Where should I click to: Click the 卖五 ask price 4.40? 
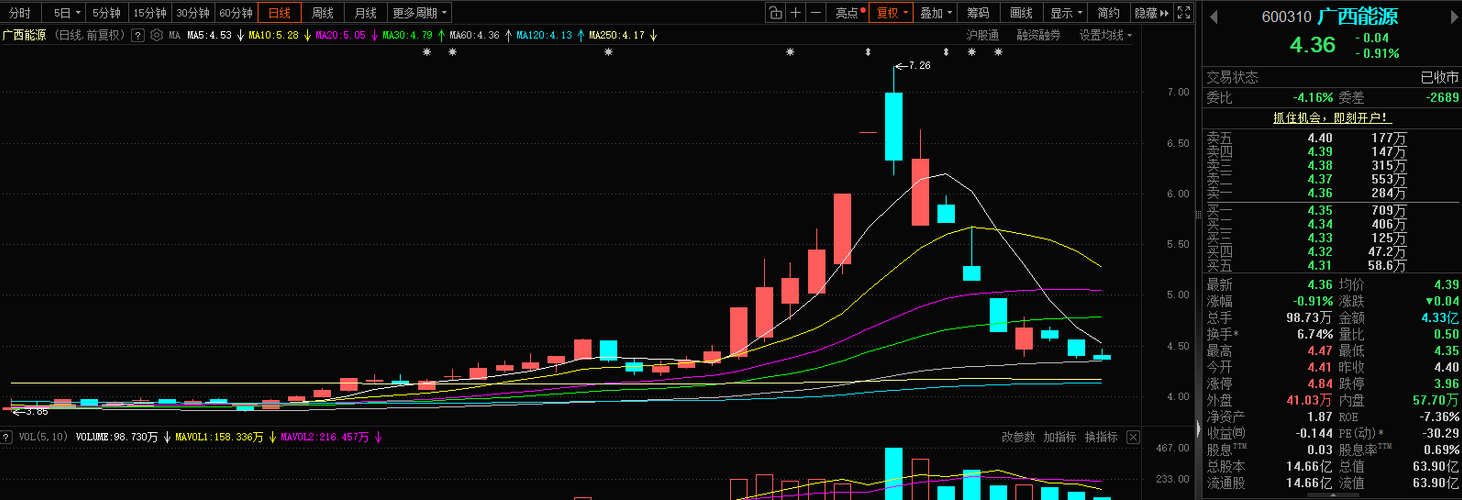(x=1320, y=138)
